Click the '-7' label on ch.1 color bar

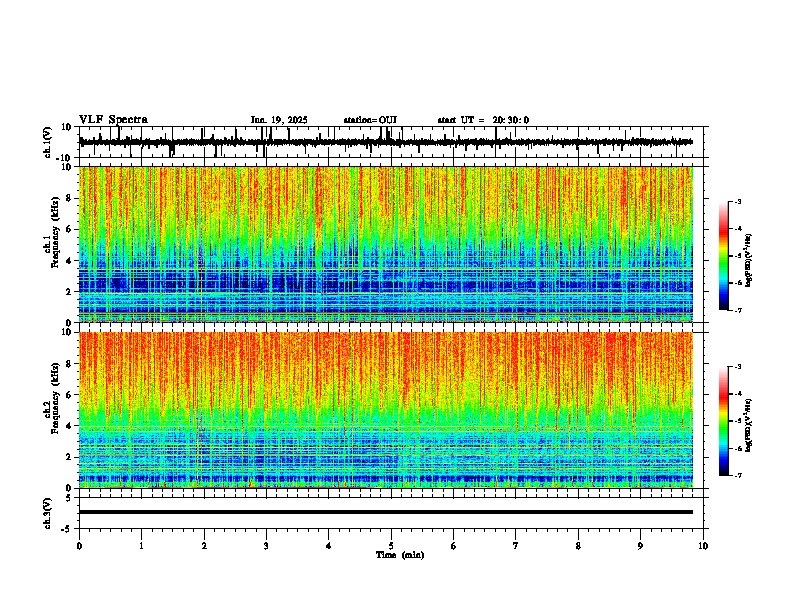(x=737, y=310)
